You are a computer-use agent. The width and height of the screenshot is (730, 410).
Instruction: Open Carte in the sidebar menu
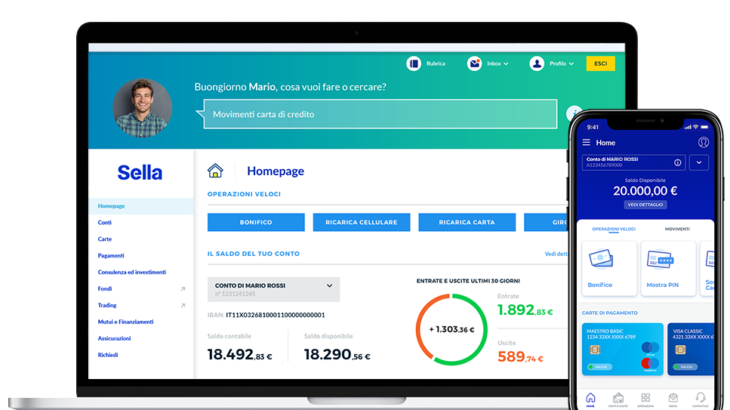105,239
